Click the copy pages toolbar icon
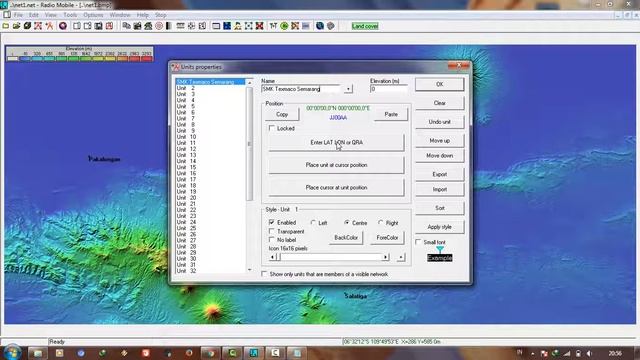 tap(127, 26)
